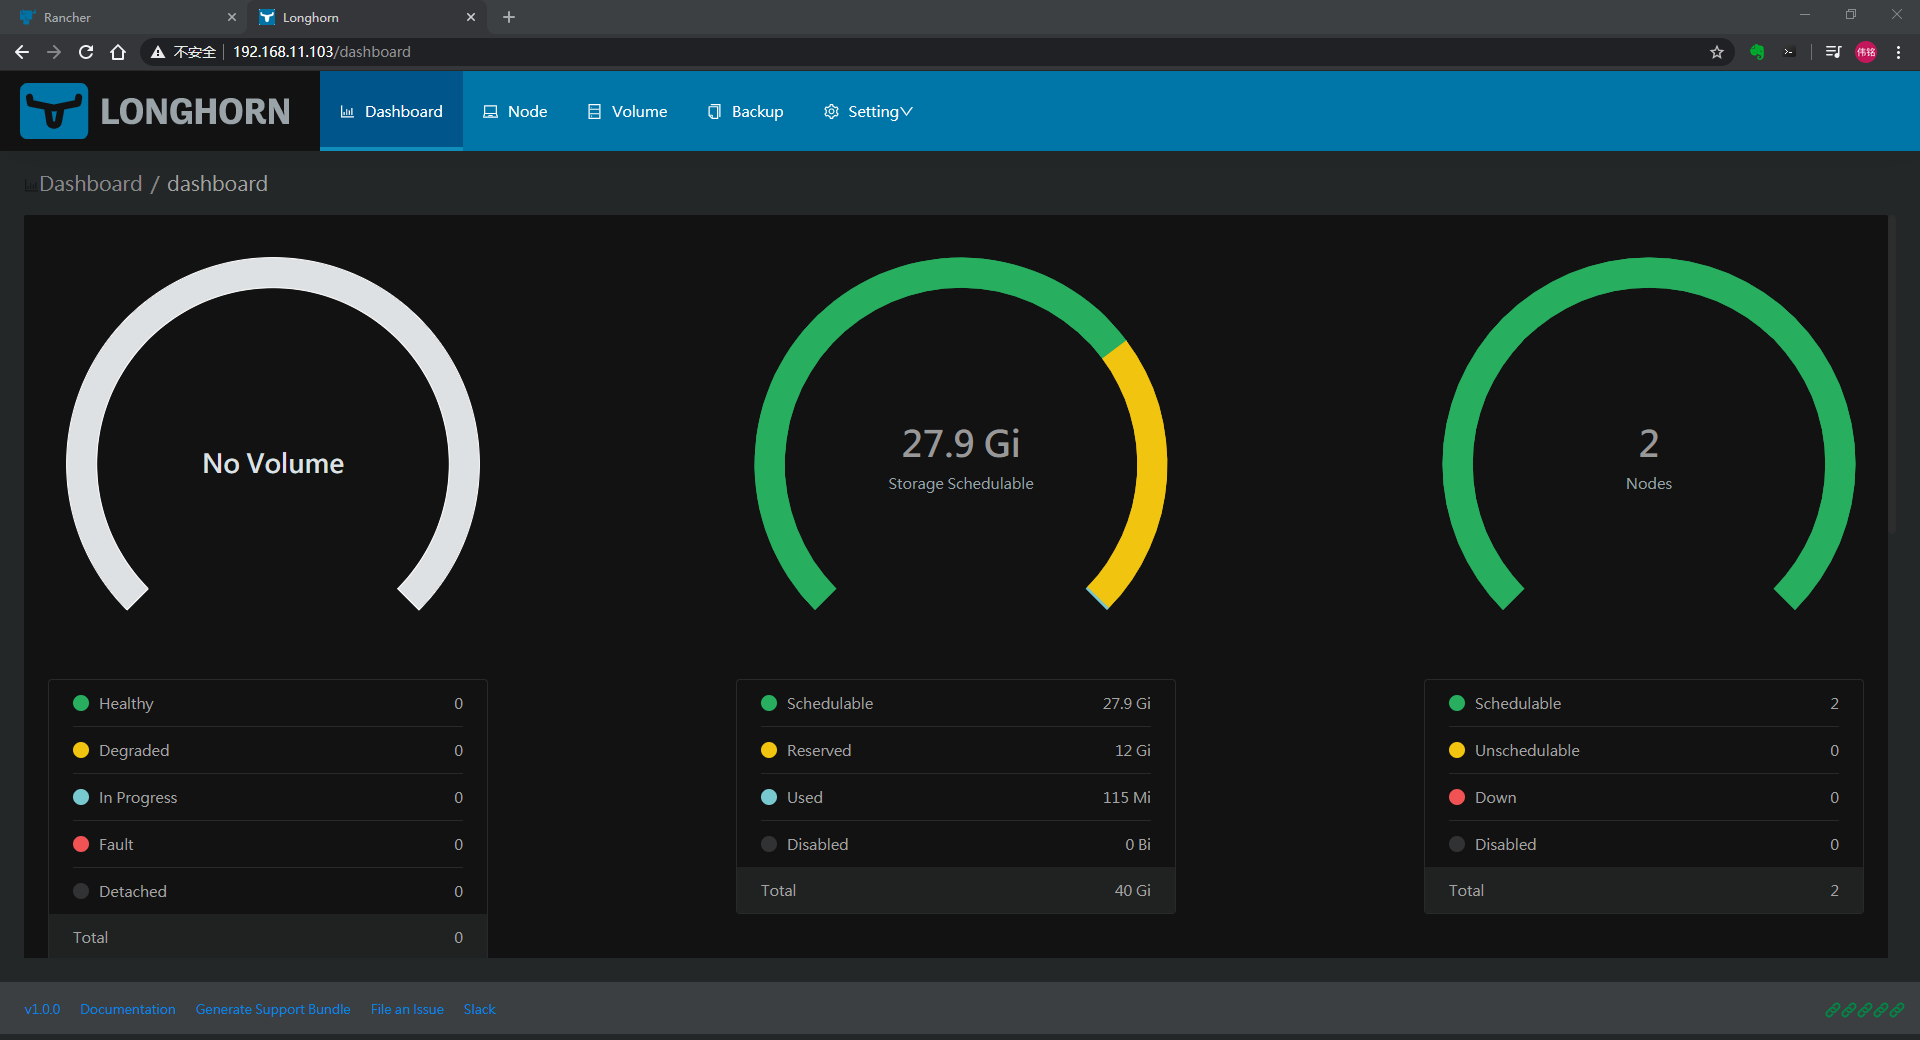This screenshot has width=1920, height=1040.
Task: Close the Rancher browser tab
Action: pos(232,17)
